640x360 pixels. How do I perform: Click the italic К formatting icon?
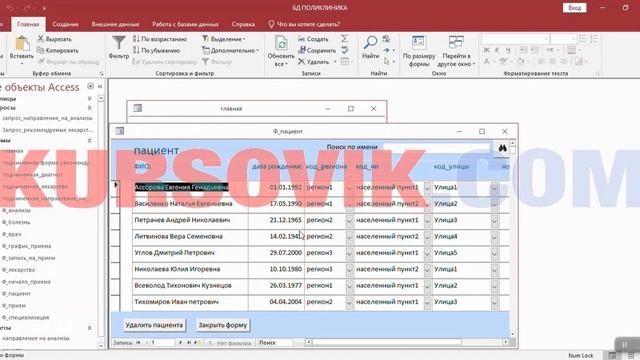click(497, 50)
